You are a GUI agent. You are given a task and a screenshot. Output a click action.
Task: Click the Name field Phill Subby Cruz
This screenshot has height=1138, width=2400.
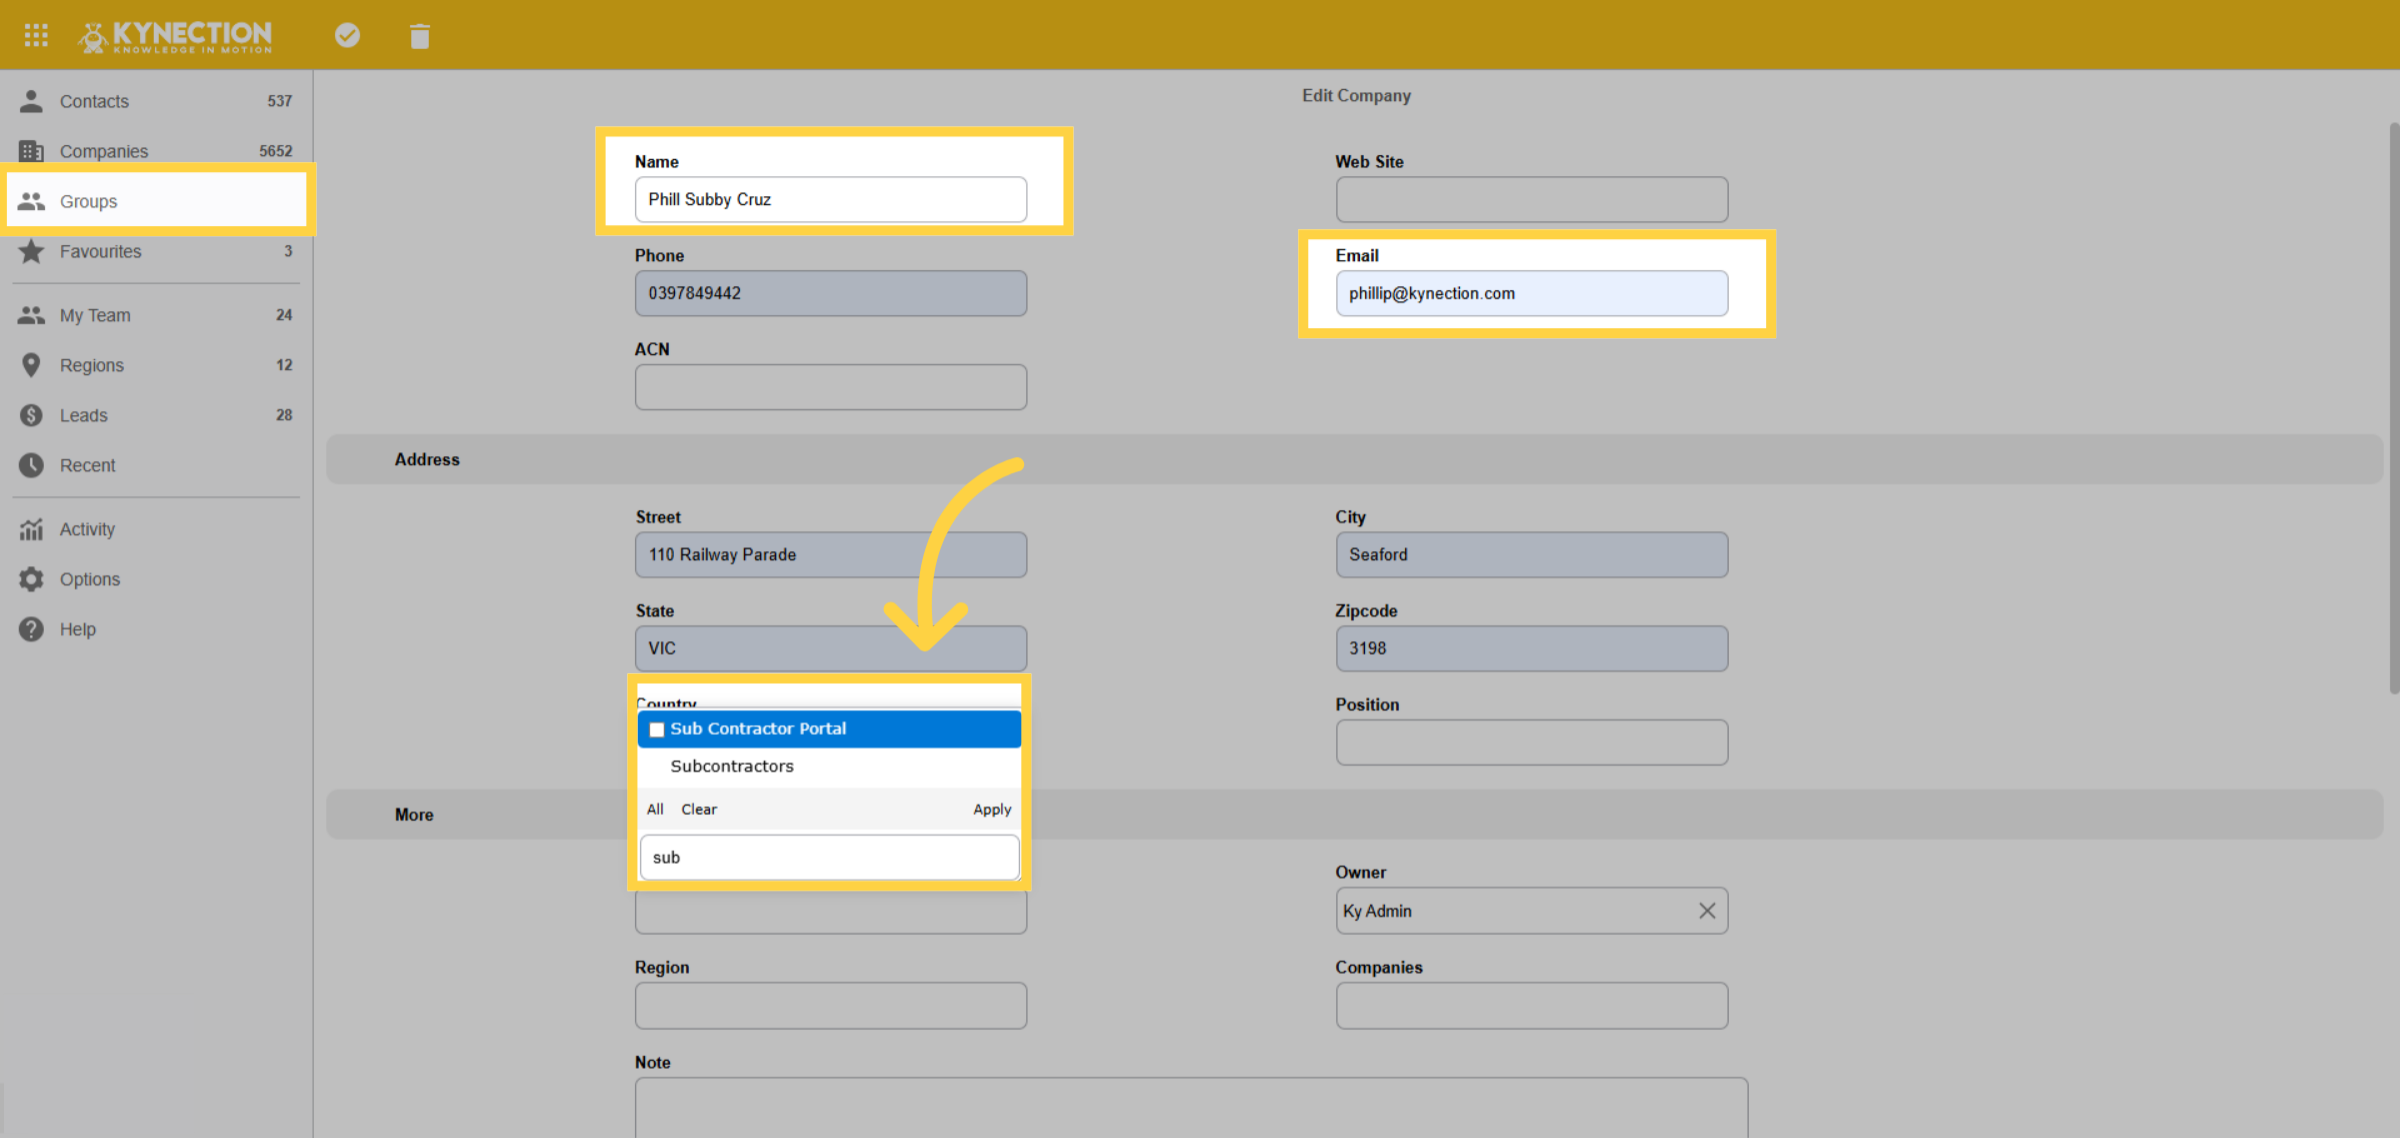(831, 199)
